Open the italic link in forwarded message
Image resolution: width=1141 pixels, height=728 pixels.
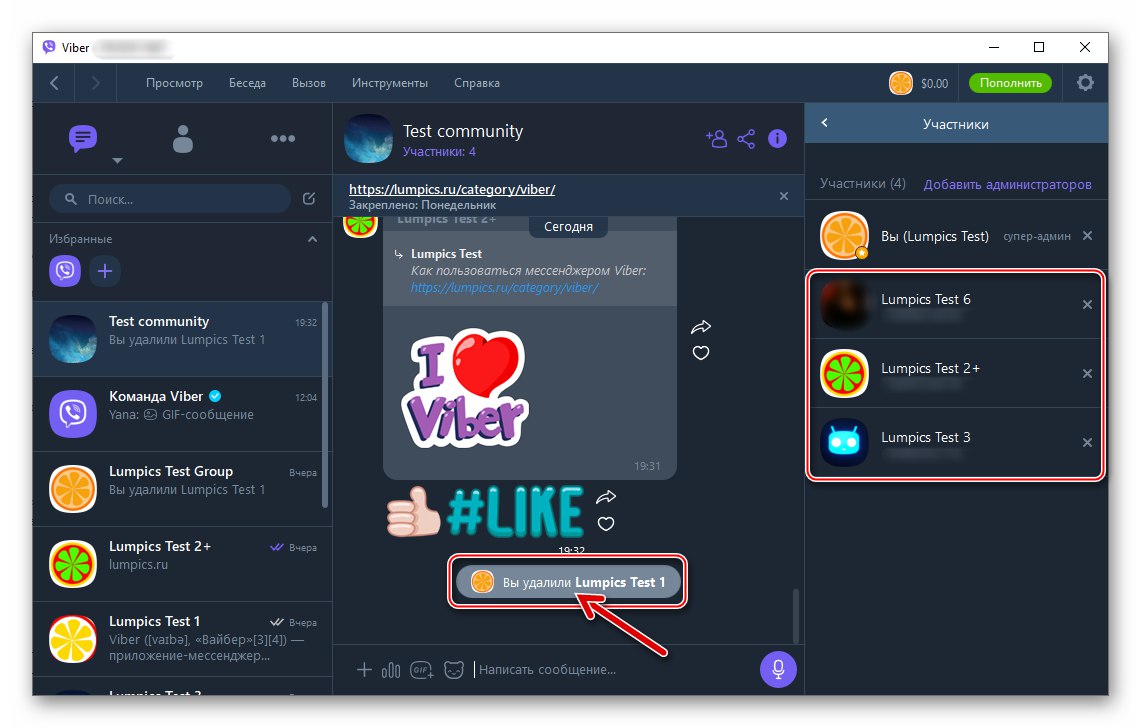click(504, 288)
